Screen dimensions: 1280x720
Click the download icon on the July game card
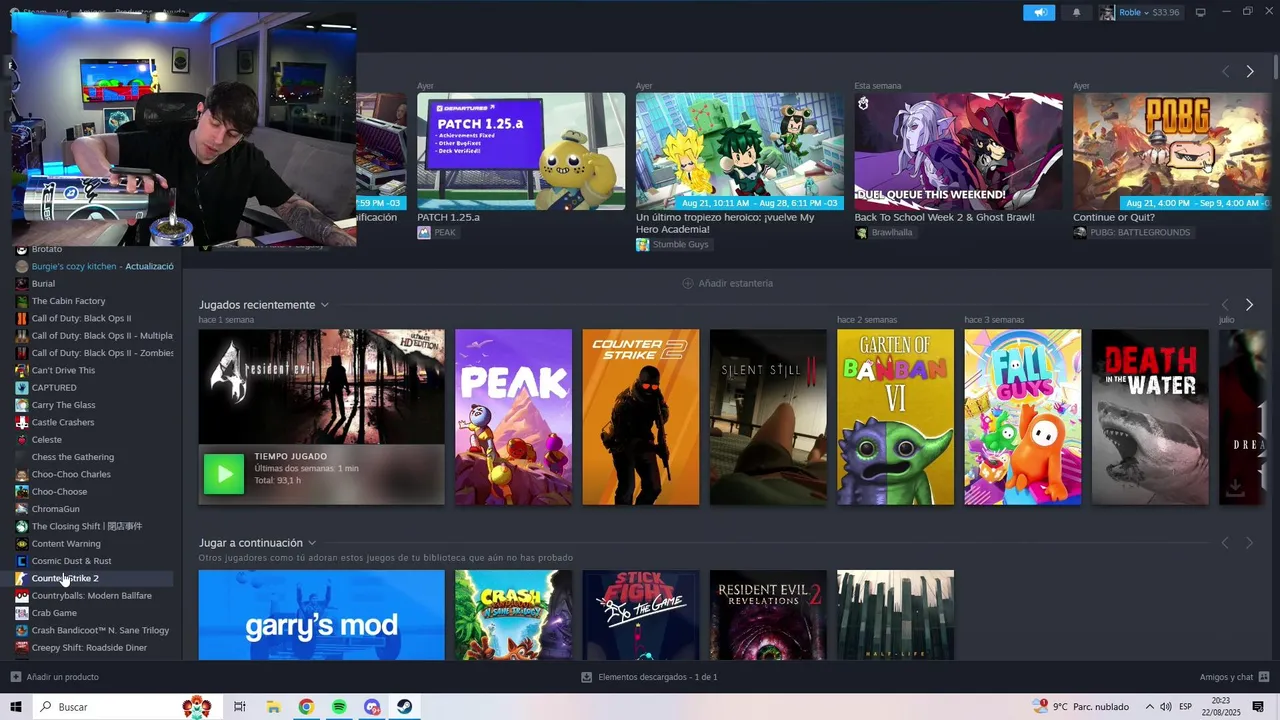coord(1235,487)
